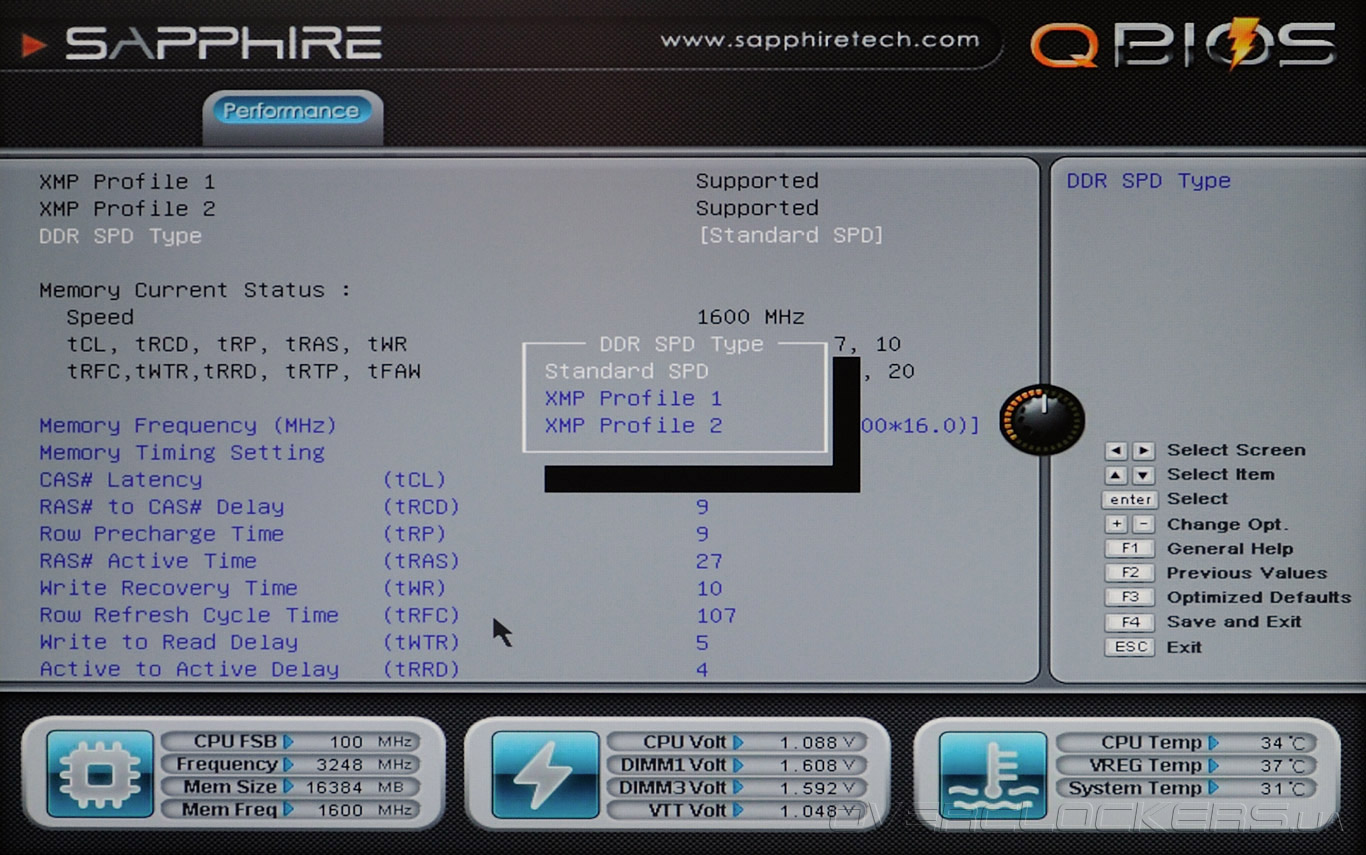Image resolution: width=1366 pixels, height=855 pixels.
Task: Select the DDR SPD Type setting row label
Action: coord(120,237)
